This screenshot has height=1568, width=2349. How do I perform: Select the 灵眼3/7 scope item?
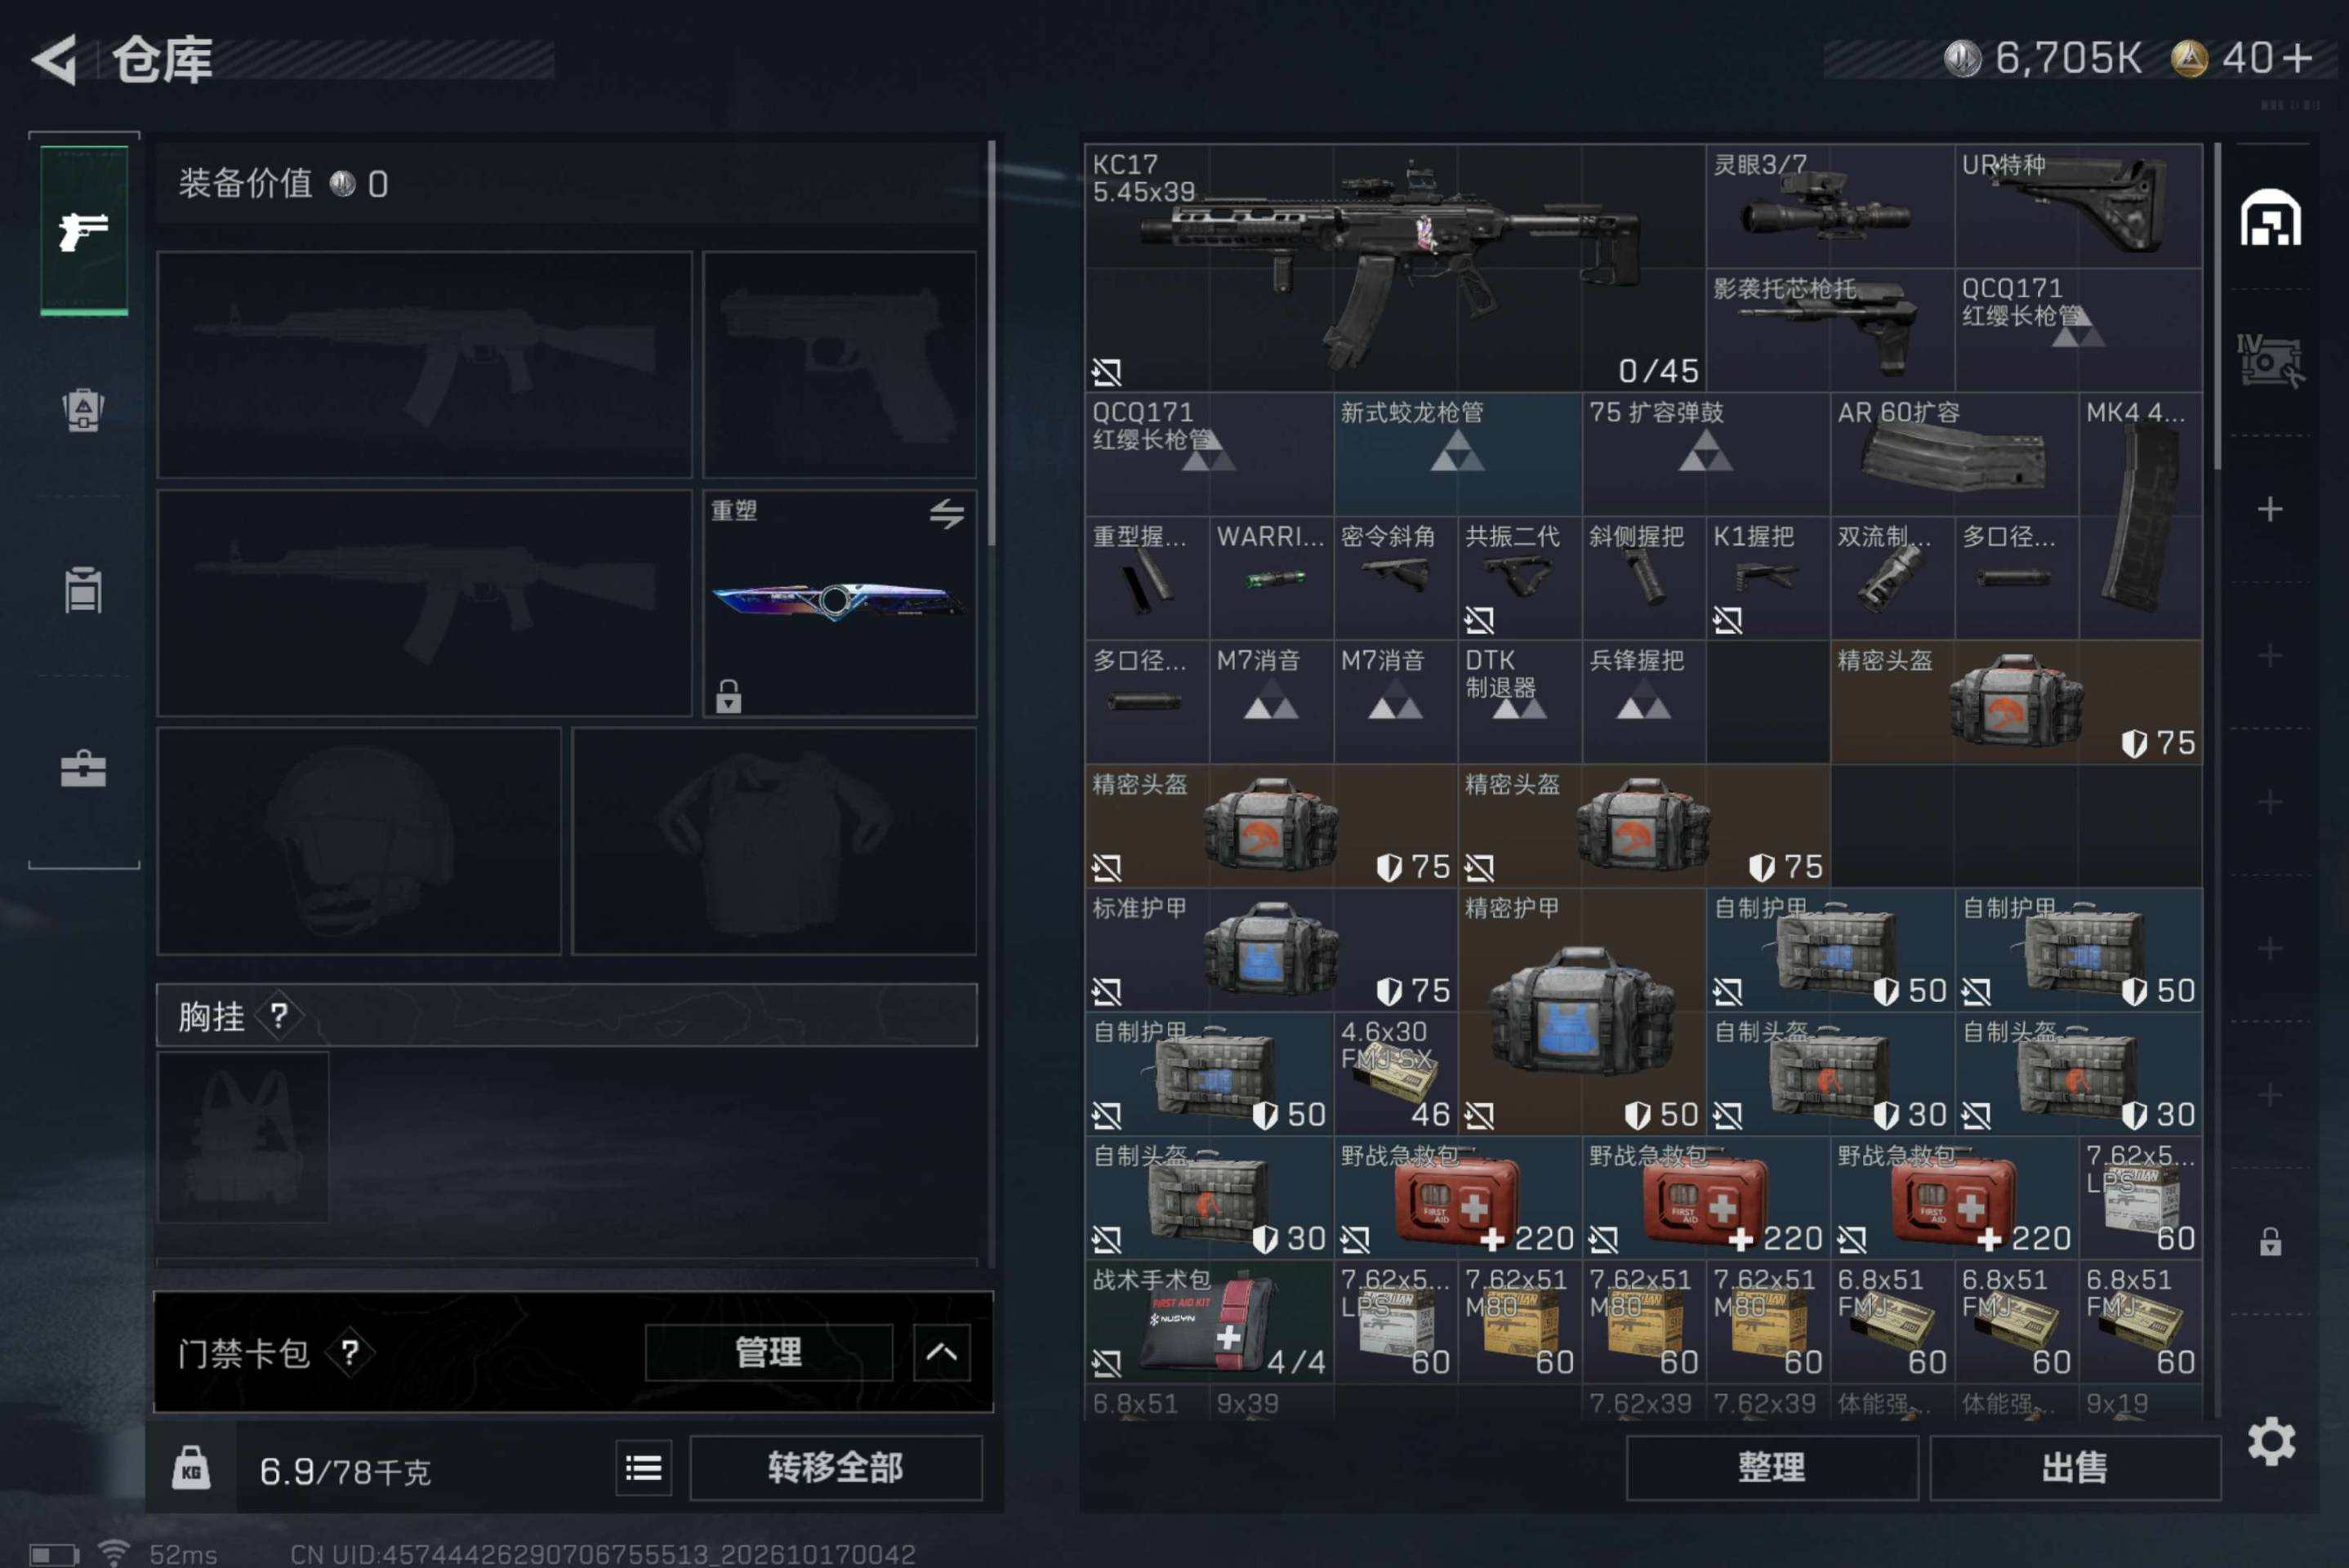(1830, 205)
